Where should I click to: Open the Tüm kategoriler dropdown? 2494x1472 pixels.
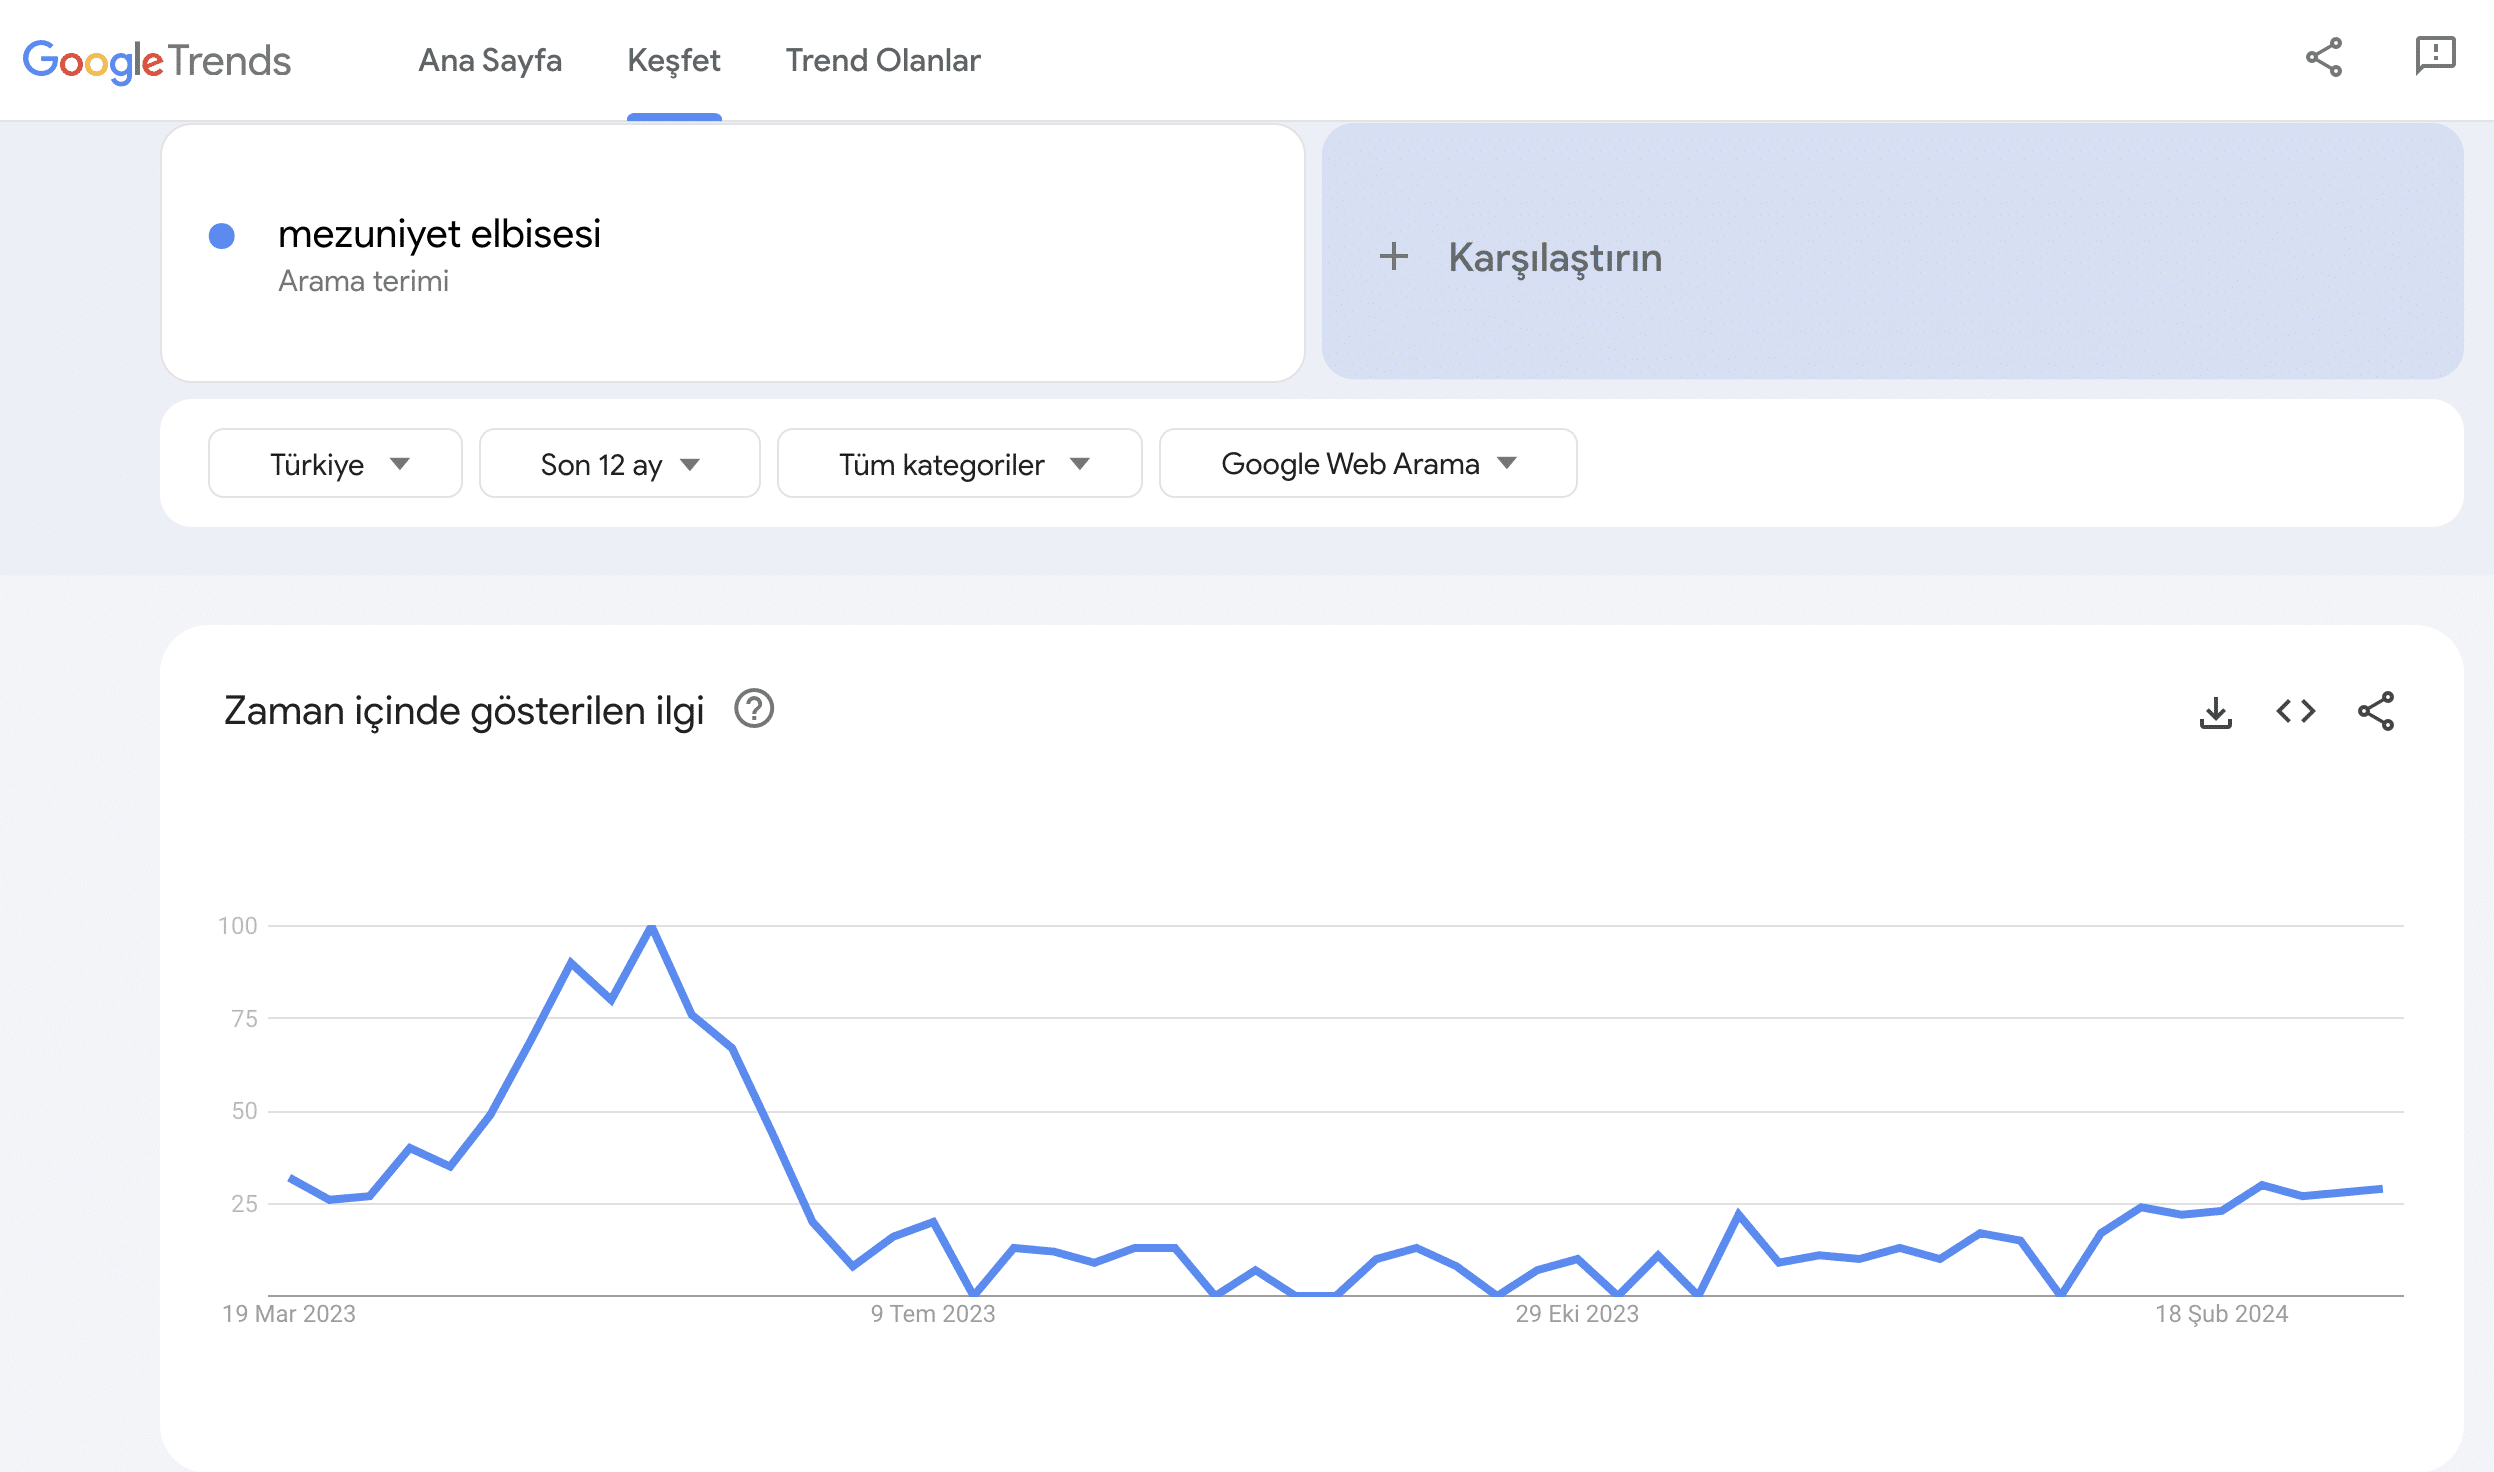coord(959,463)
